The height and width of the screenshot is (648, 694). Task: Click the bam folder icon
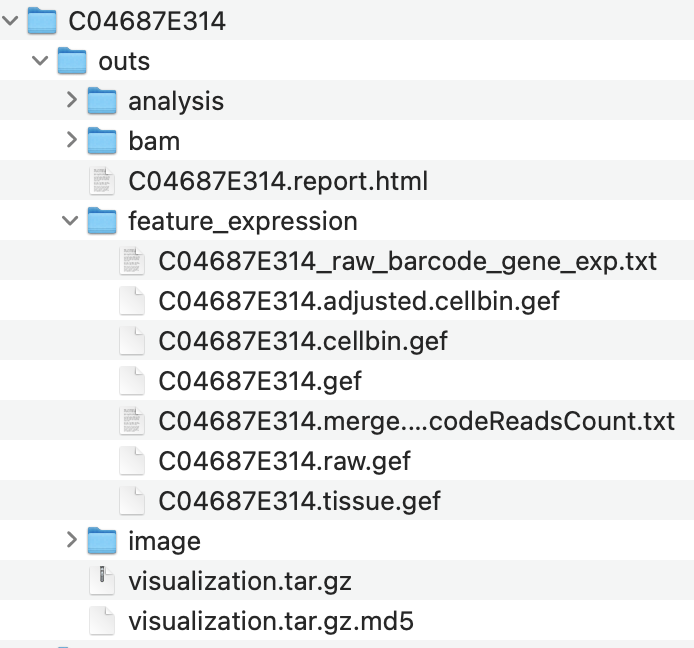(102, 141)
